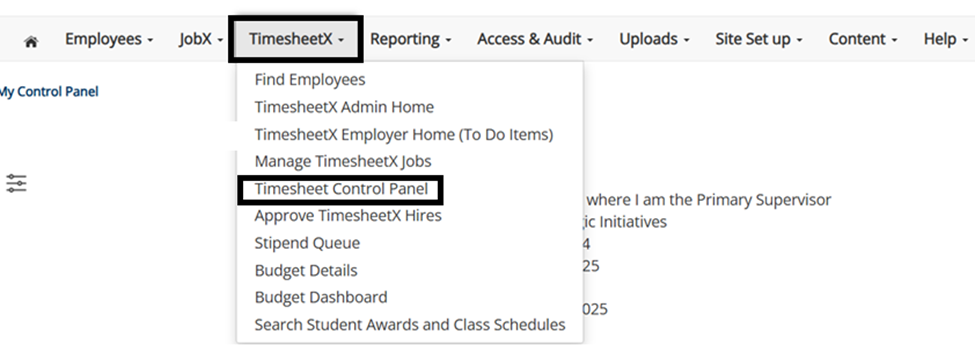The height and width of the screenshot is (363, 975).
Task: Open the JobX dropdown menu
Action: tap(201, 39)
